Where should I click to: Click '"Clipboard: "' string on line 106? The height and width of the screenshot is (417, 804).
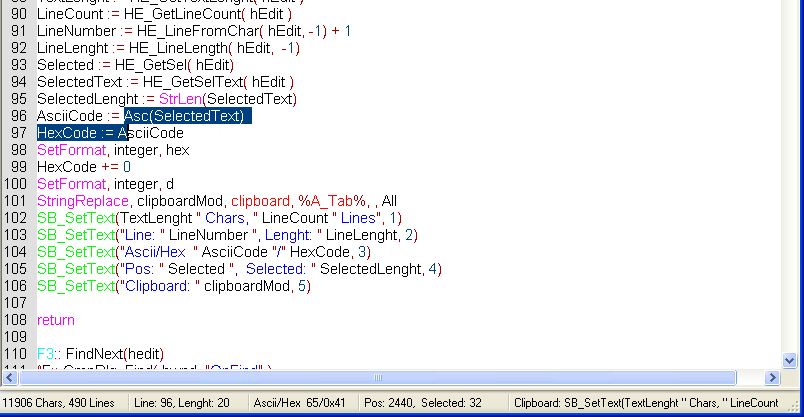(160, 286)
